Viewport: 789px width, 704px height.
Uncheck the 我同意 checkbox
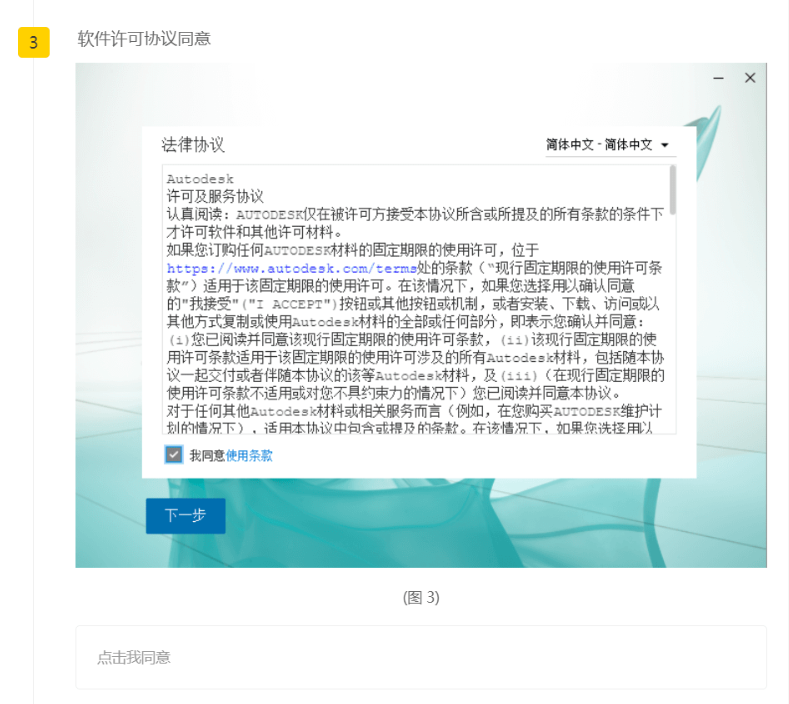174,455
